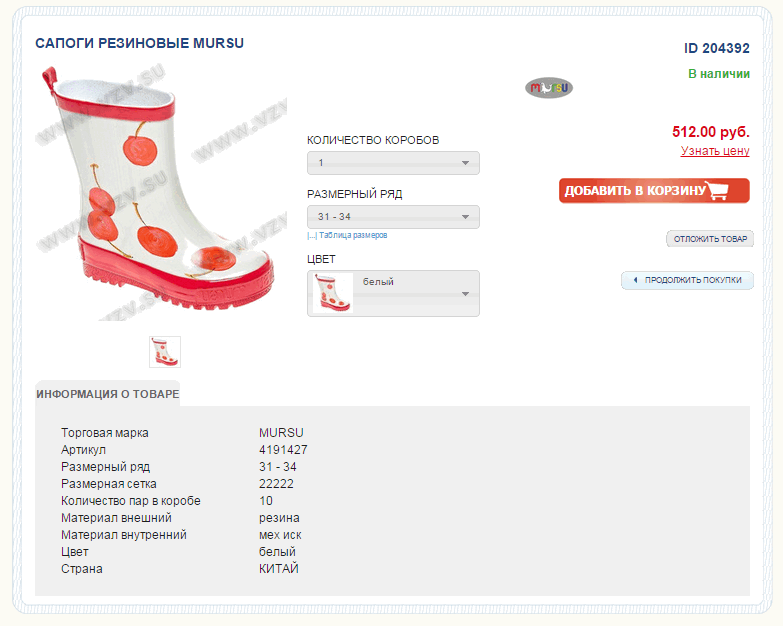Image resolution: width=783 pixels, height=626 pixels.
Task: Switch to the Информация о товаре tab
Action: pyautogui.click(x=108, y=394)
